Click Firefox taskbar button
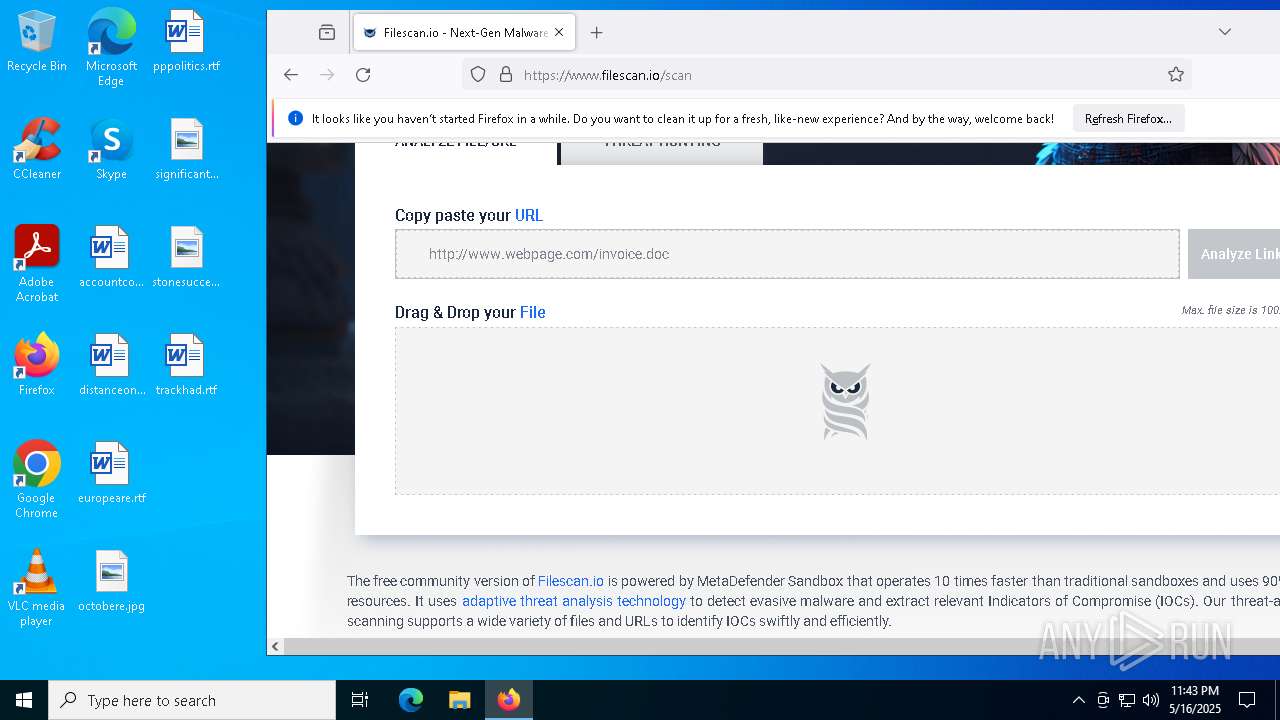1280x720 pixels. coord(509,700)
